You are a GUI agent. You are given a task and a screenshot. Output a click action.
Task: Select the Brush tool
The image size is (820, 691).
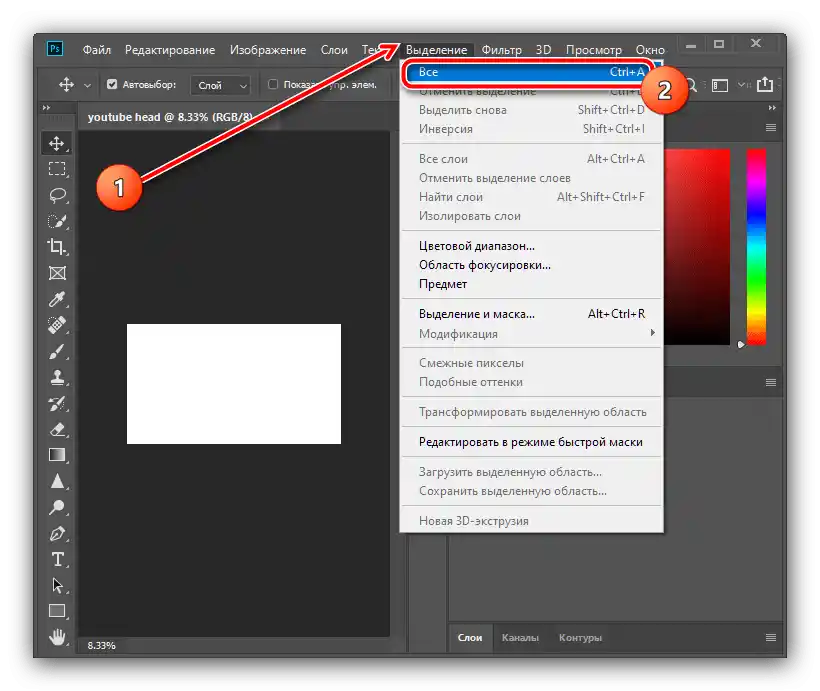(x=57, y=351)
